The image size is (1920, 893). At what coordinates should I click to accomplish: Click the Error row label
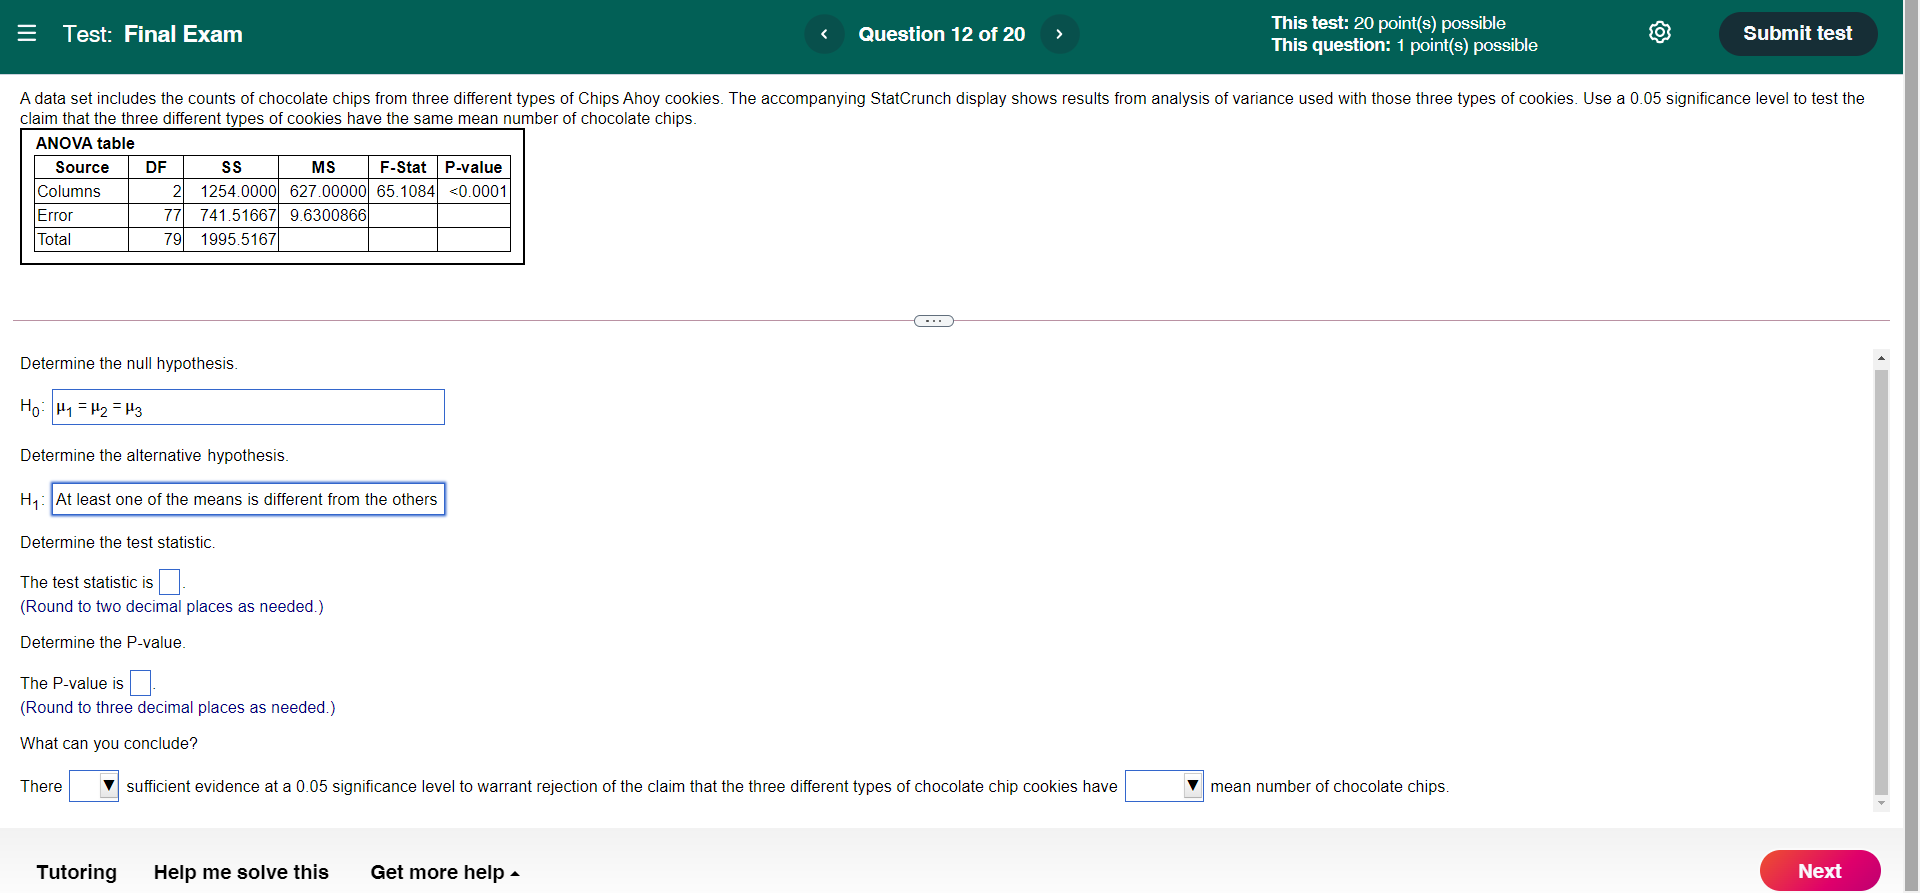click(x=55, y=215)
